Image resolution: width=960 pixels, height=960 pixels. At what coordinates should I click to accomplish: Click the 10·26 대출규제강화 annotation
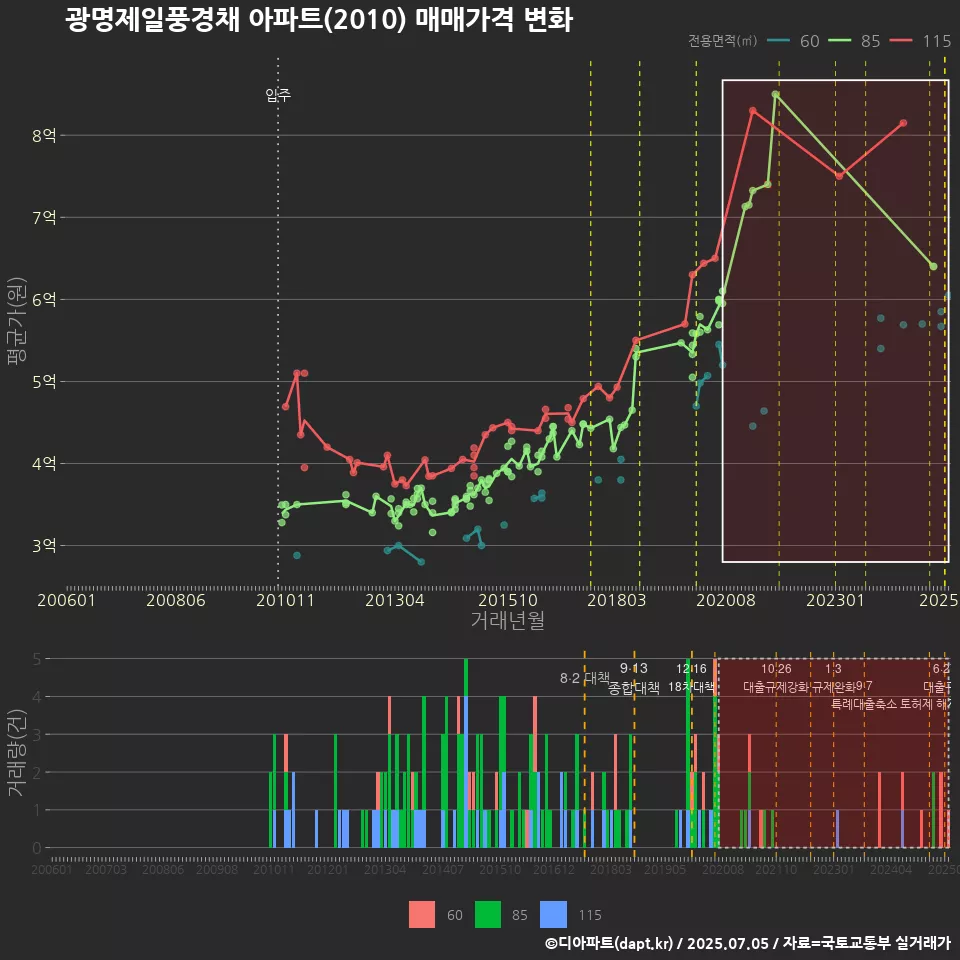776,678
